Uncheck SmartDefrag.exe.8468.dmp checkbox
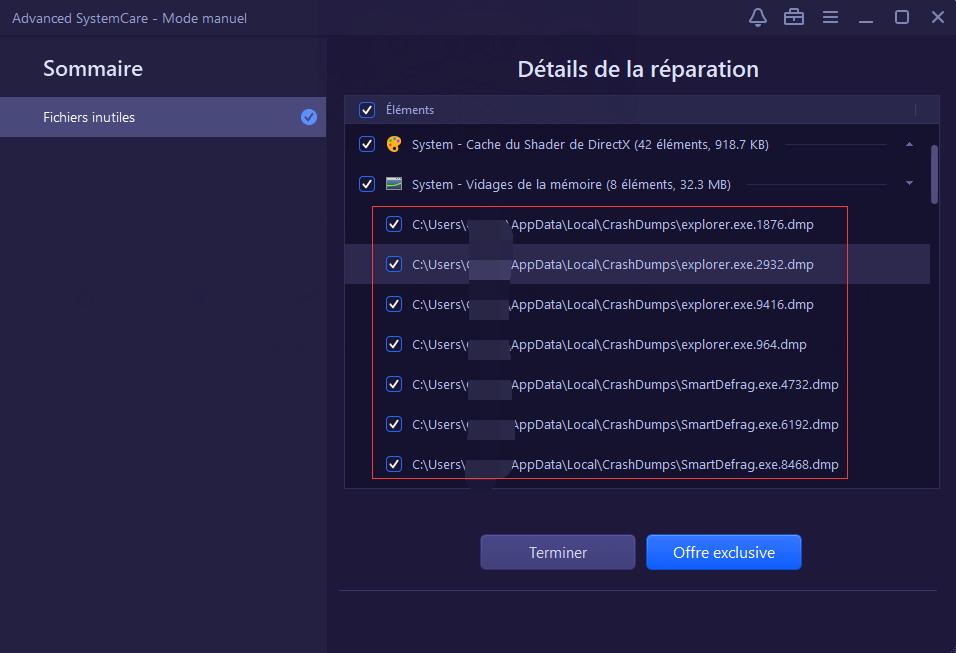Image resolution: width=956 pixels, height=653 pixels. coord(394,465)
